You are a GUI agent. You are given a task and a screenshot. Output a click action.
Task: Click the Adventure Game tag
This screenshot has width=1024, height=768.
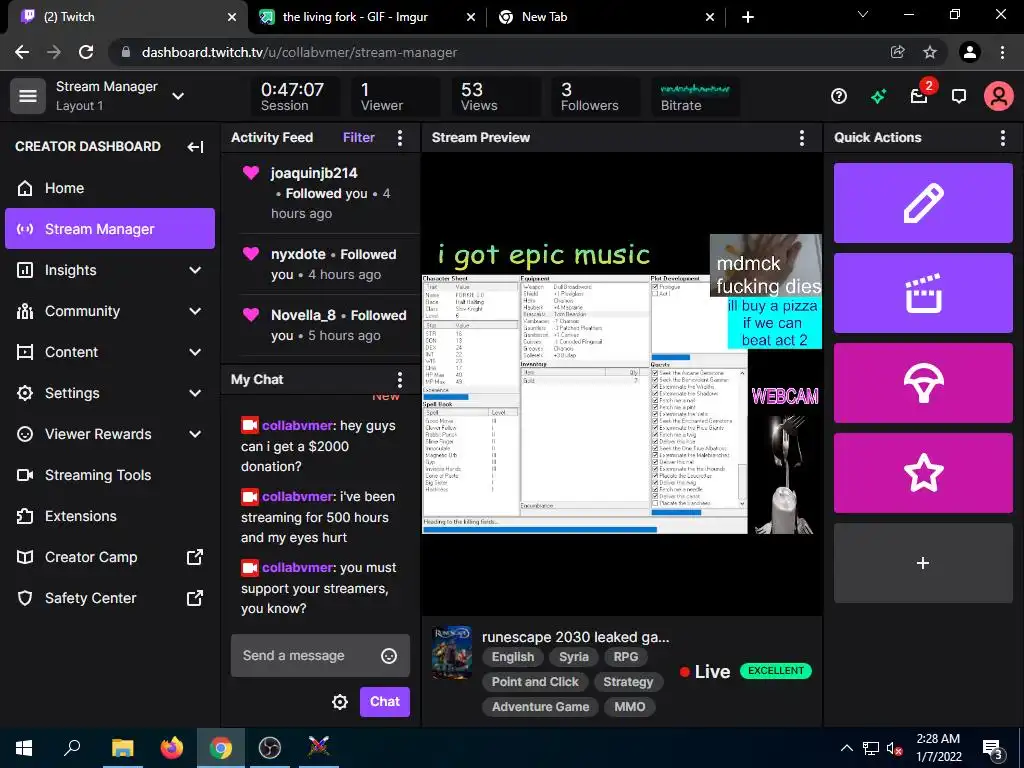click(x=540, y=707)
